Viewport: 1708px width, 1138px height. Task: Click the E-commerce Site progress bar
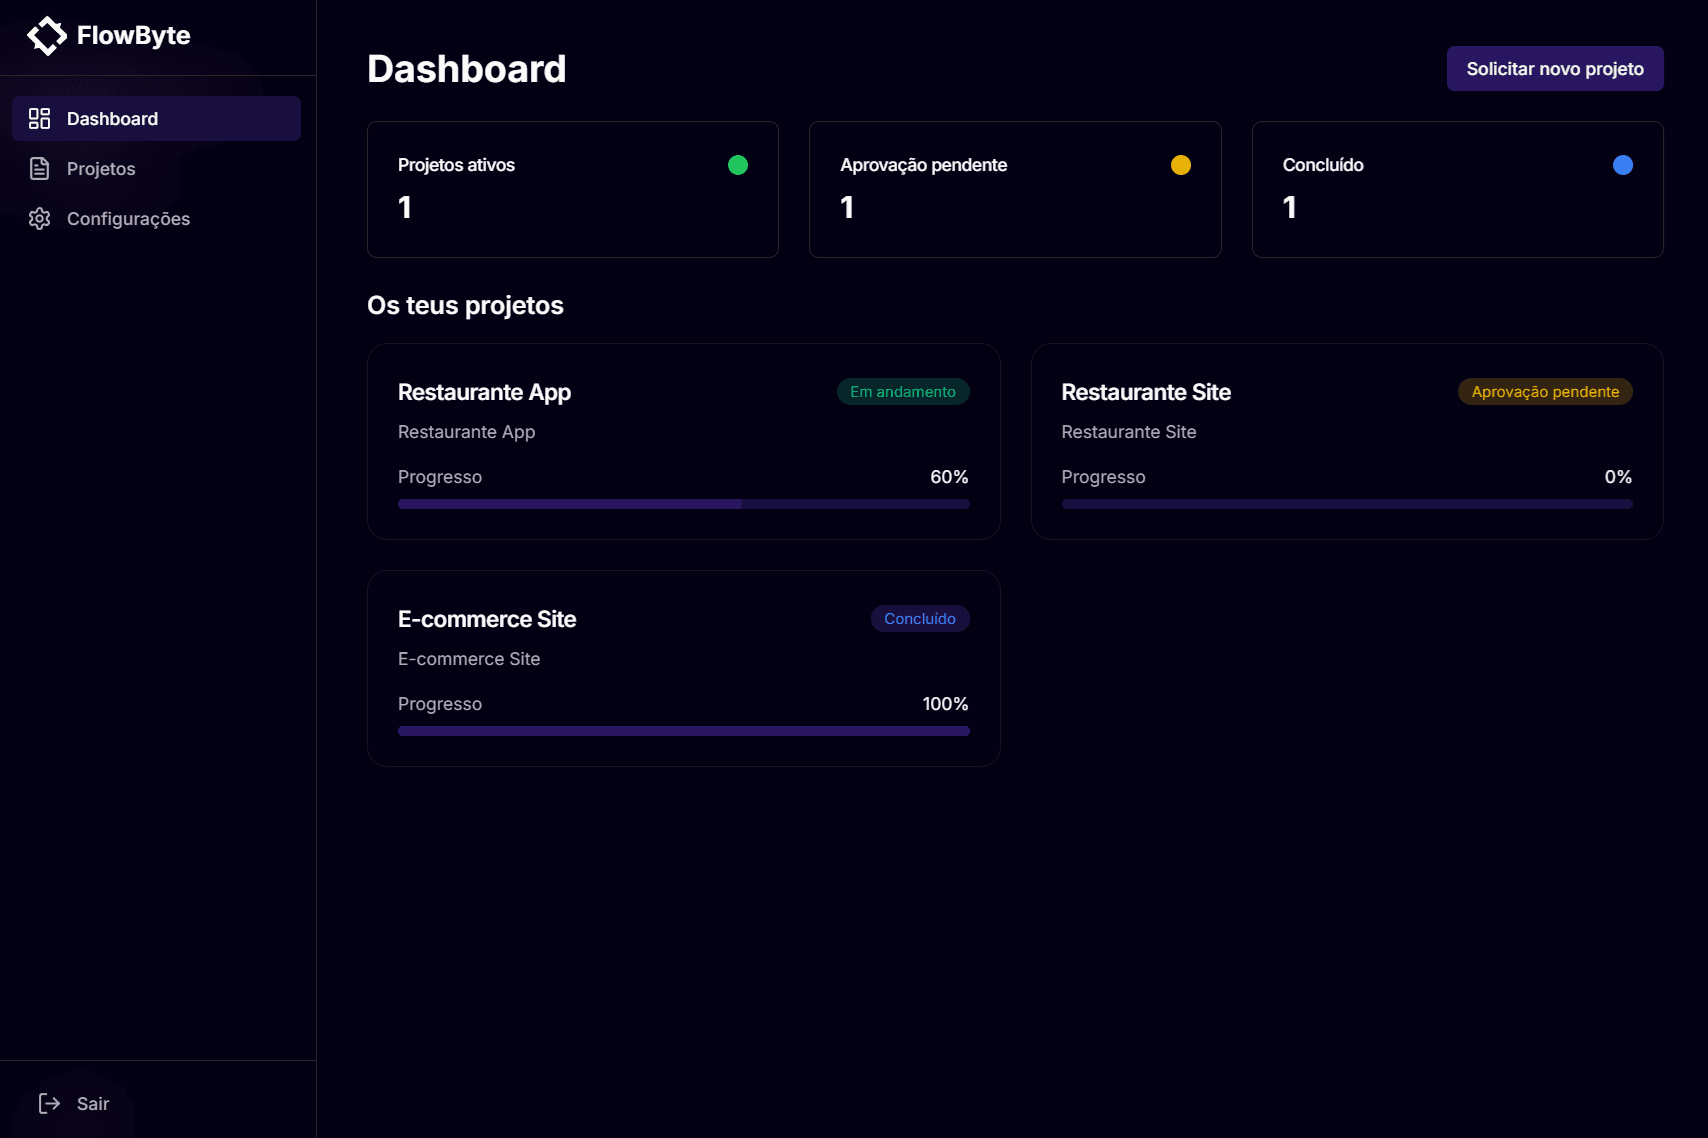(684, 731)
